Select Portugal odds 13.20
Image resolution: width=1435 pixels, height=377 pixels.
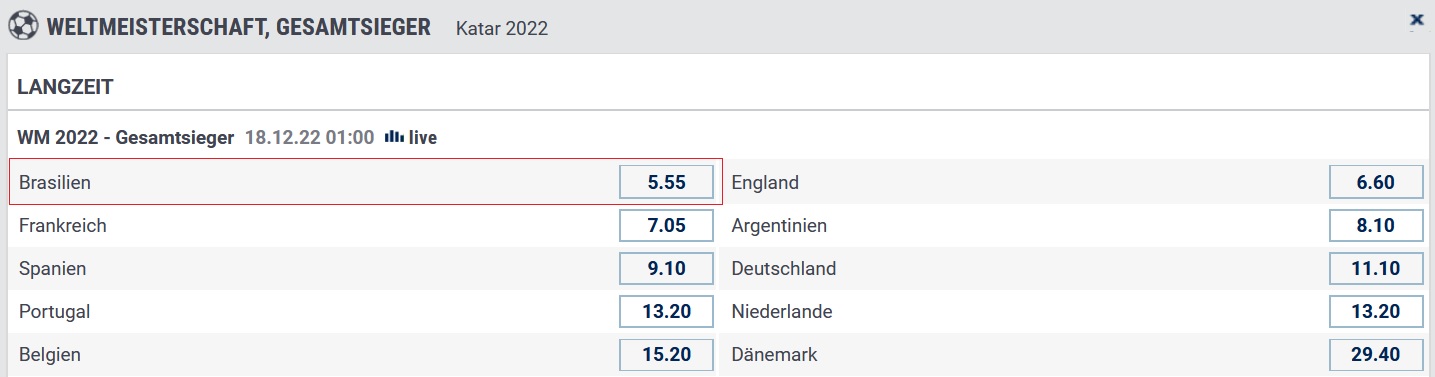tap(666, 312)
